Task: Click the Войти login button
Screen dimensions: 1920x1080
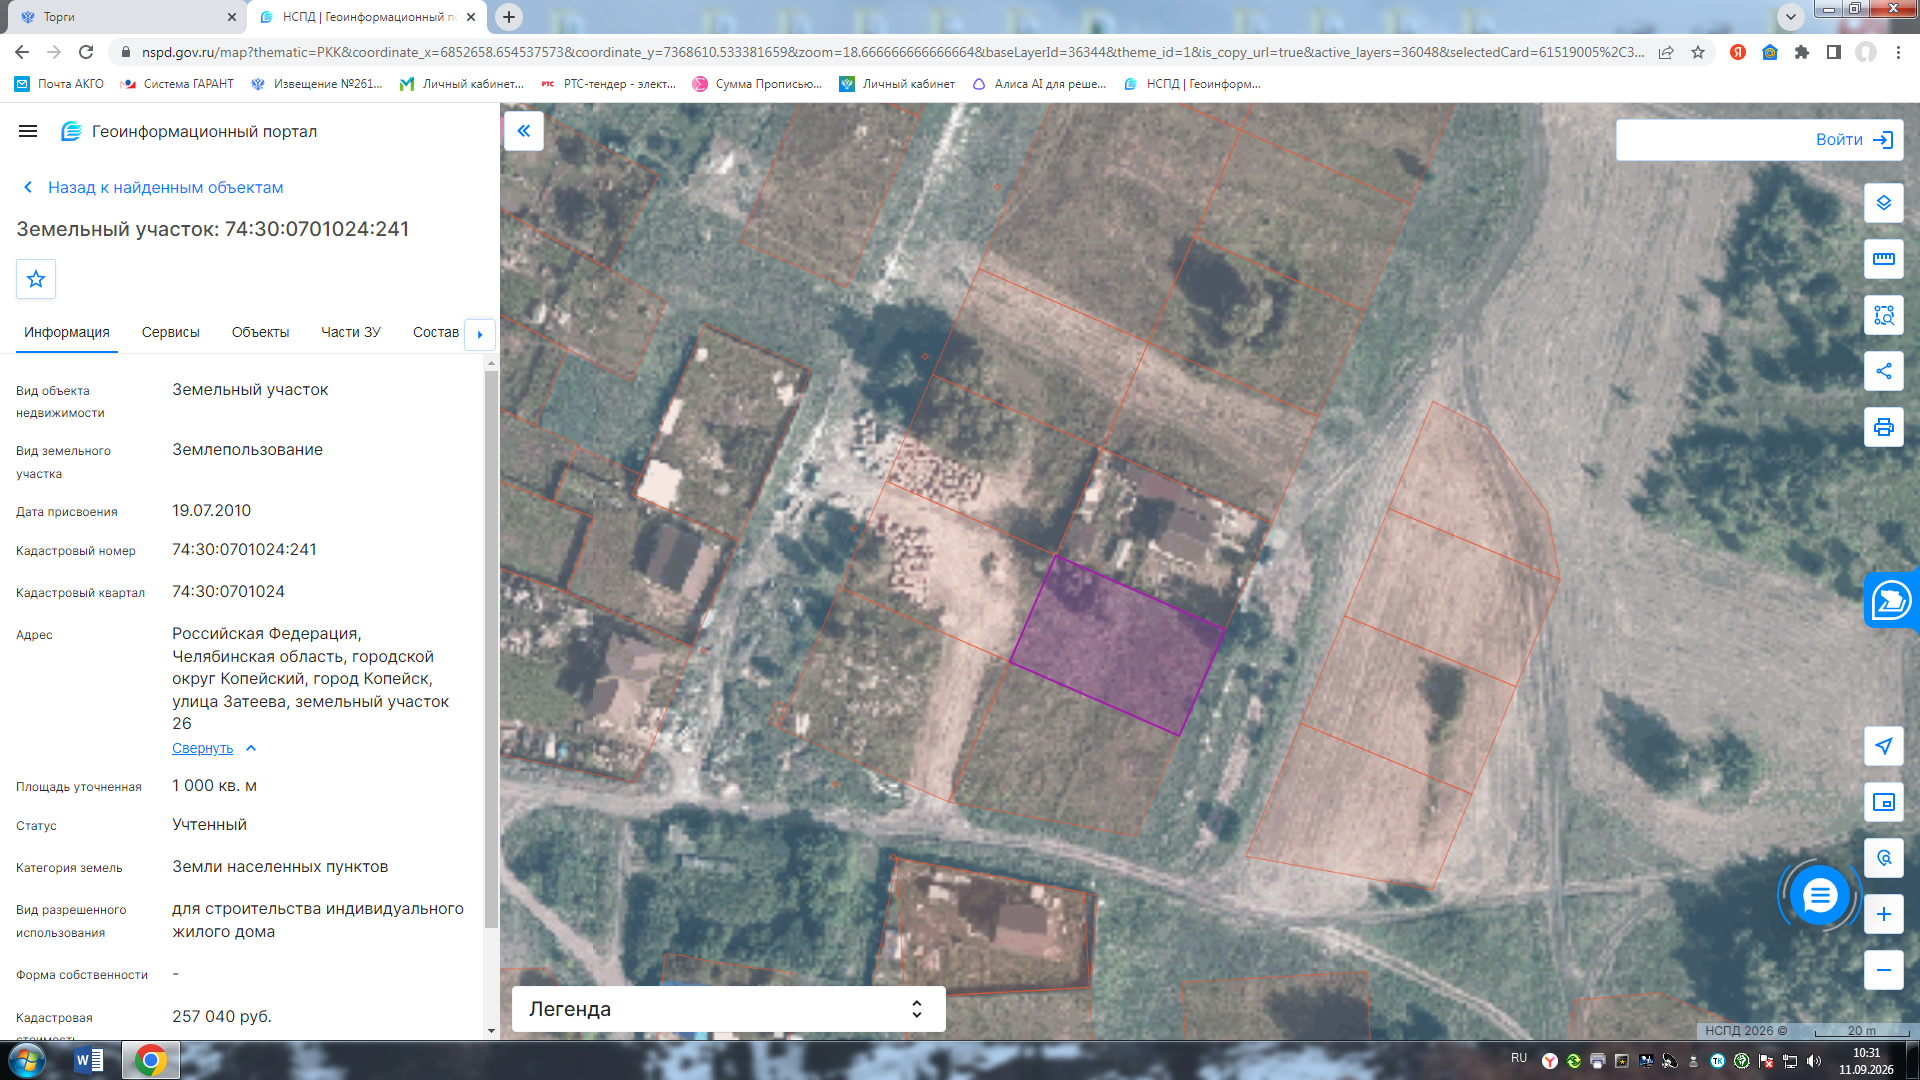Action: pyautogui.click(x=1759, y=140)
